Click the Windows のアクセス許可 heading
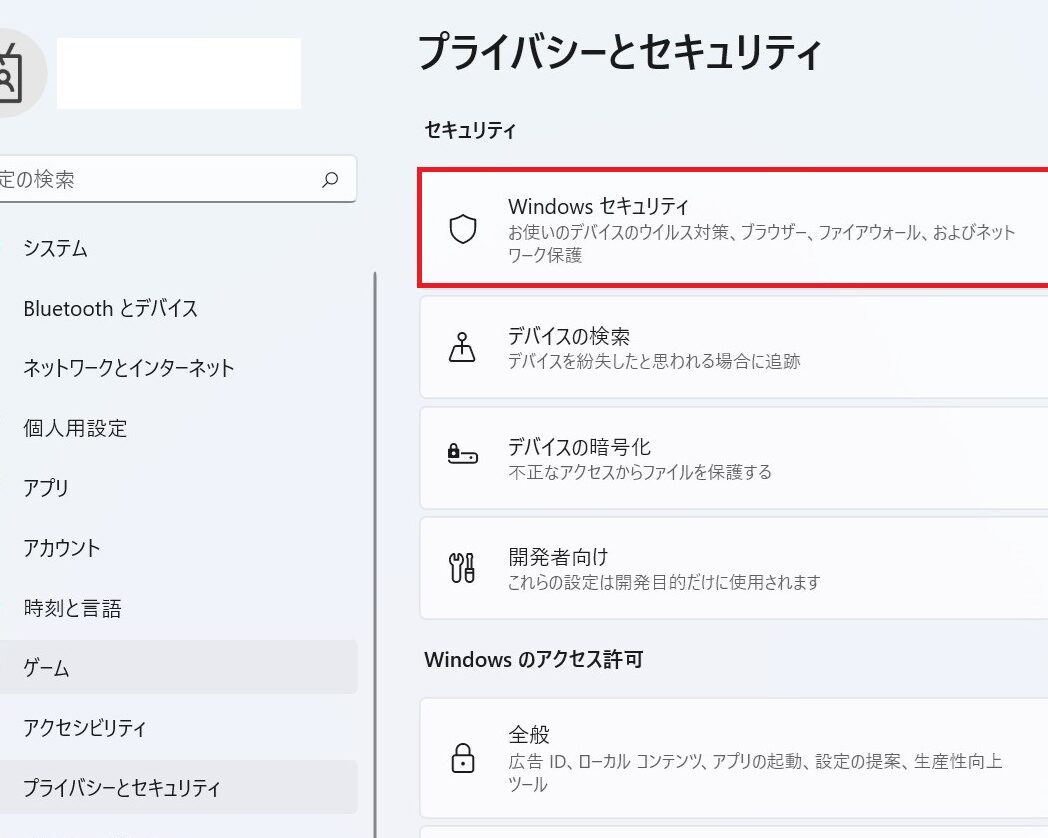 coord(533,660)
